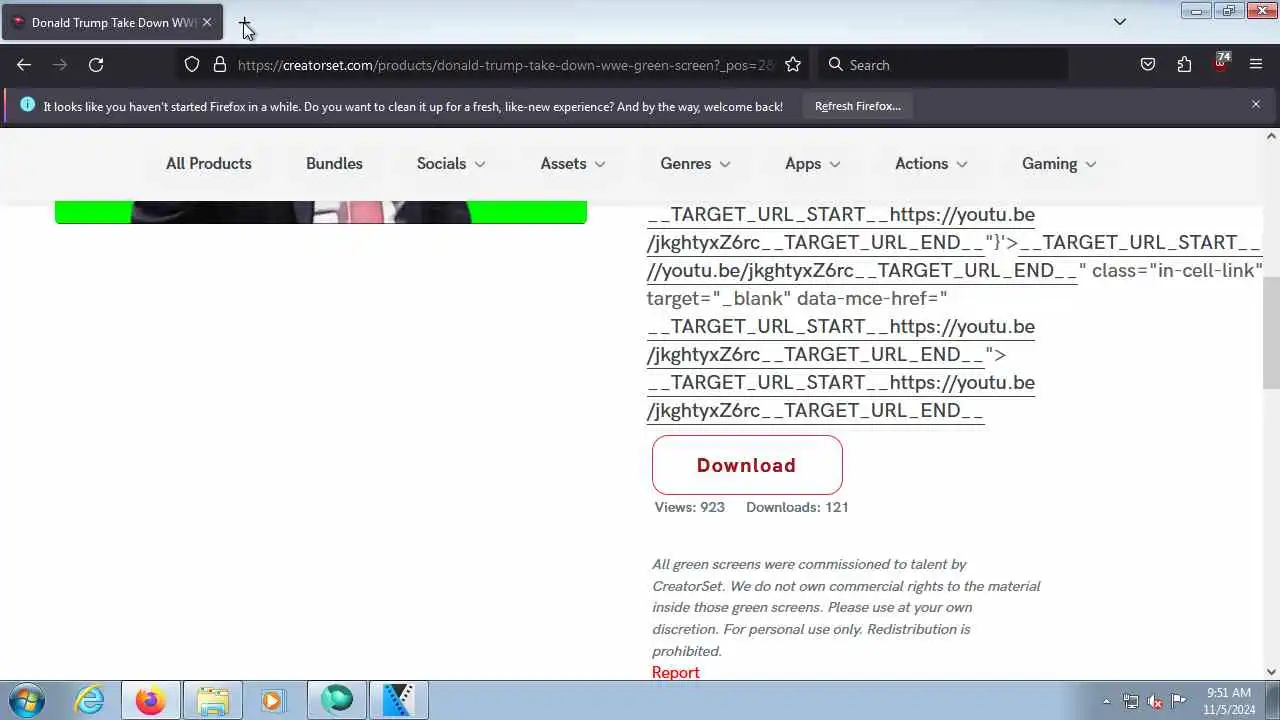Expand the Socials dropdown
This screenshot has width=1280, height=720.
(451, 164)
